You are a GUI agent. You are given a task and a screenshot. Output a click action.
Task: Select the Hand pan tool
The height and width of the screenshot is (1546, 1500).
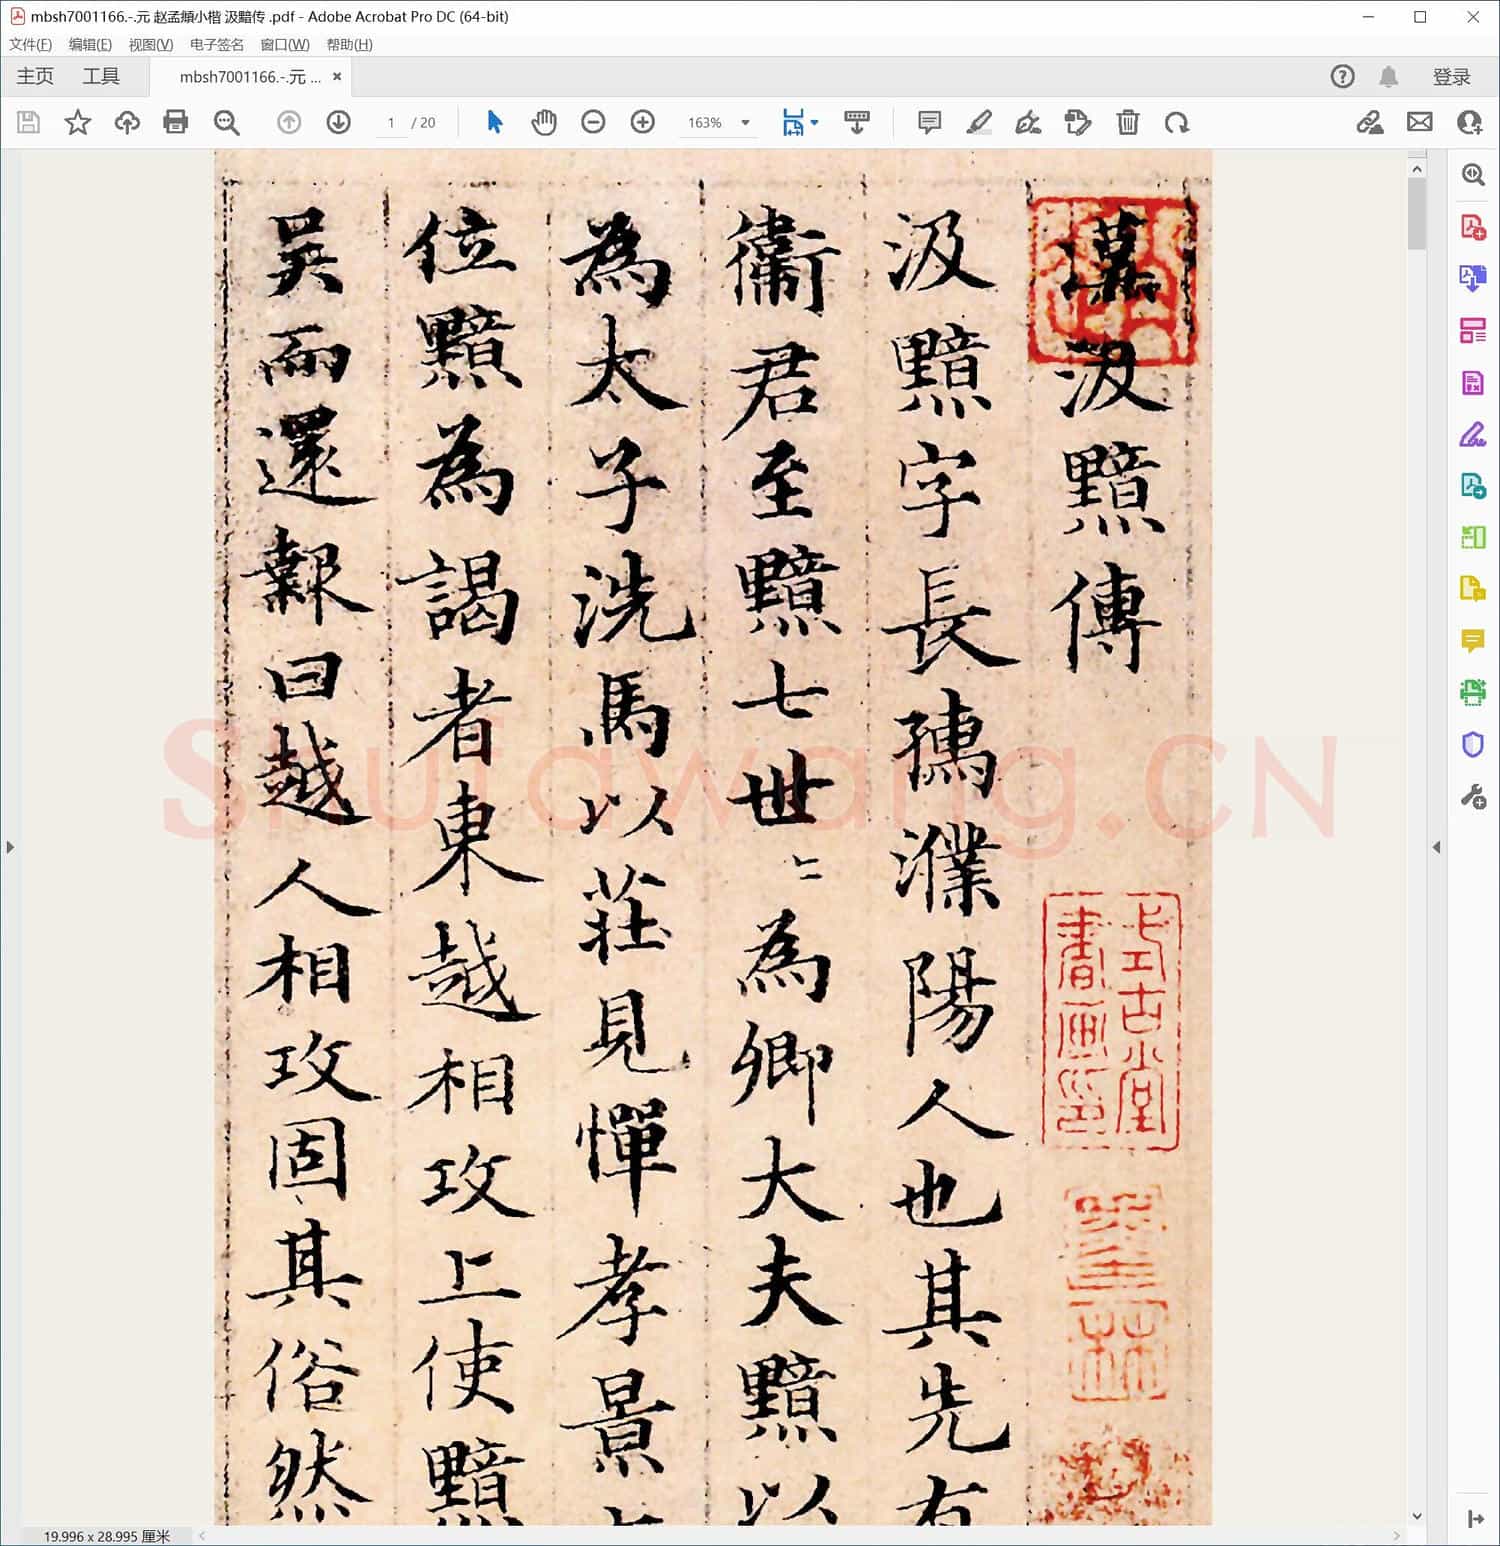[544, 122]
